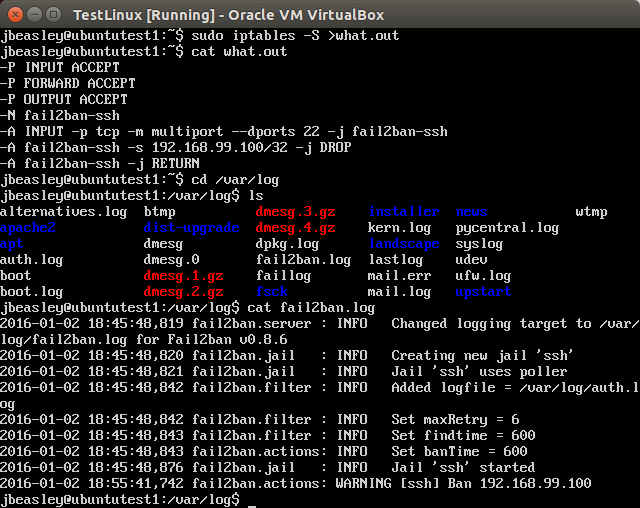Click the 'cat fail2ban.log' command line
This screenshot has height=508, width=640.
tap(188, 307)
